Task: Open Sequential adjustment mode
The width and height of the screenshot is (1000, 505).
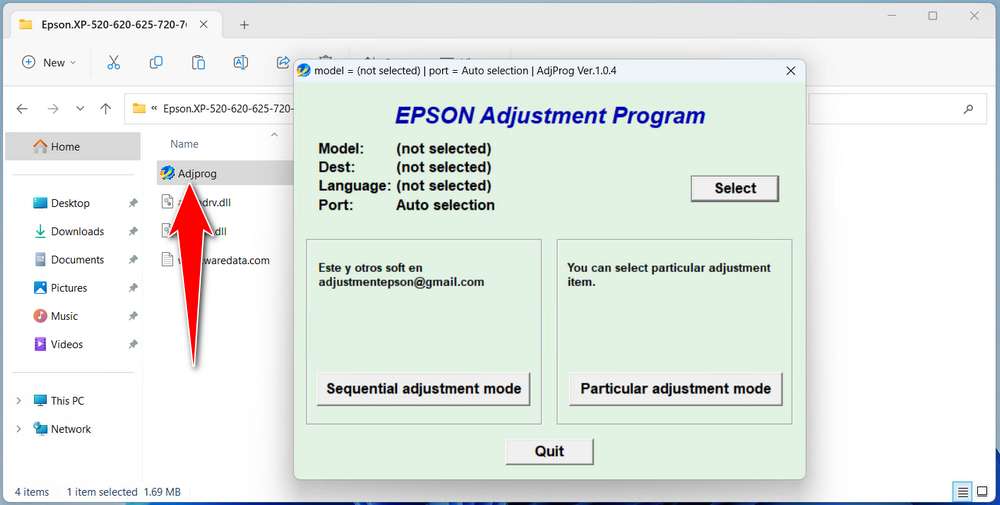Action: pyautogui.click(x=423, y=388)
